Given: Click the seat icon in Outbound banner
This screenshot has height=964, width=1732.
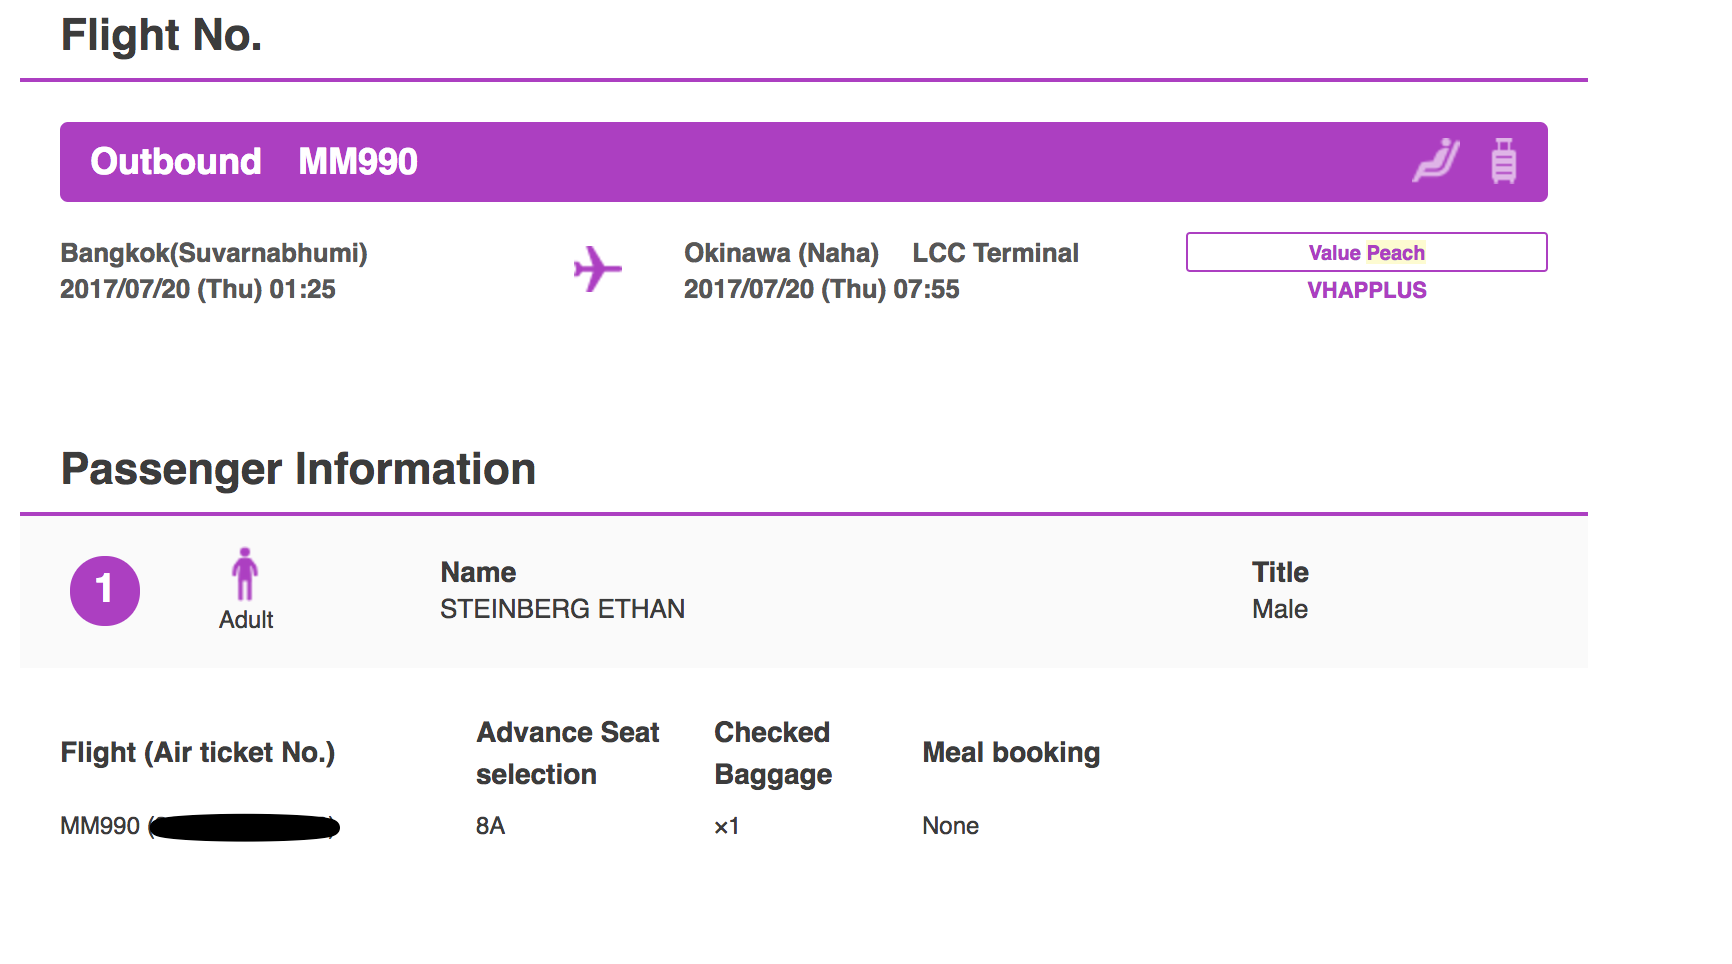Looking at the screenshot, I should (1436, 161).
